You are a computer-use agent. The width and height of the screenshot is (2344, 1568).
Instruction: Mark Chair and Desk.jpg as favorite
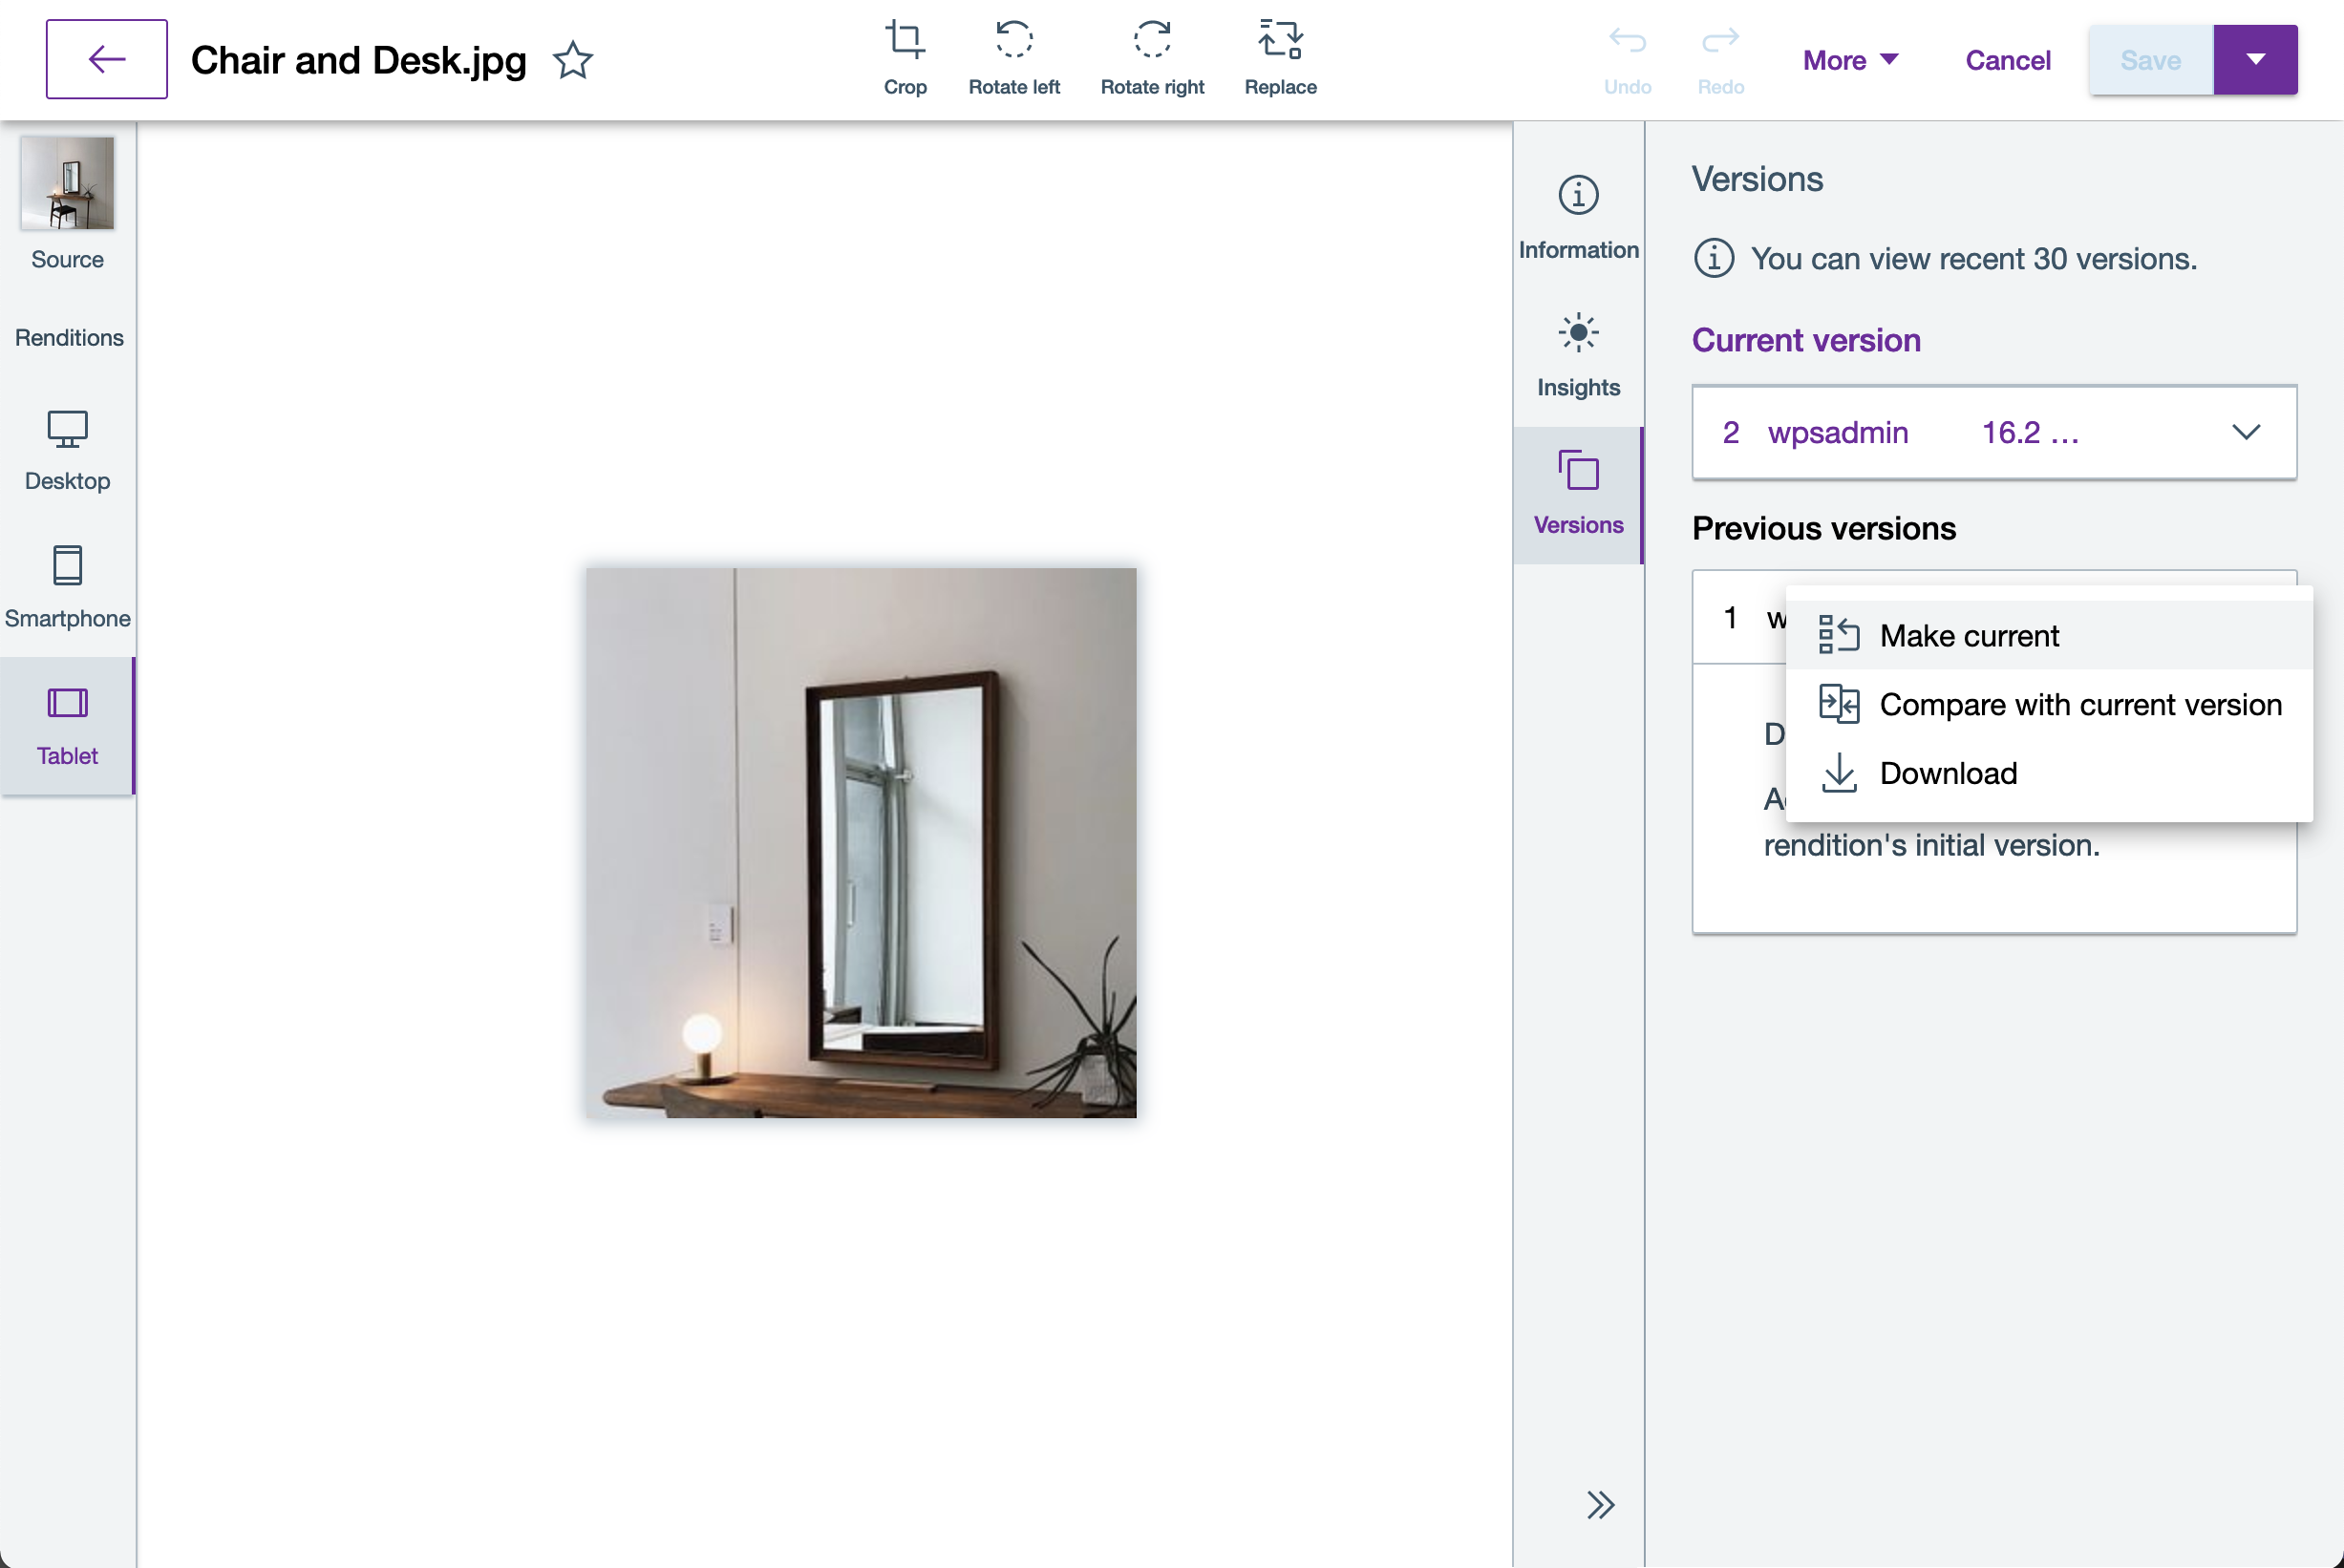[573, 60]
